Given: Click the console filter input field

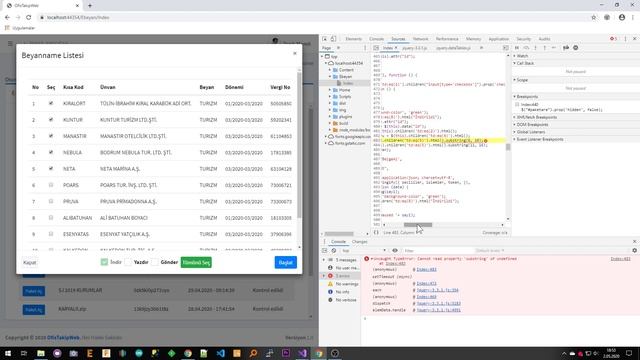Looking at the screenshot, I should point(437,250).
